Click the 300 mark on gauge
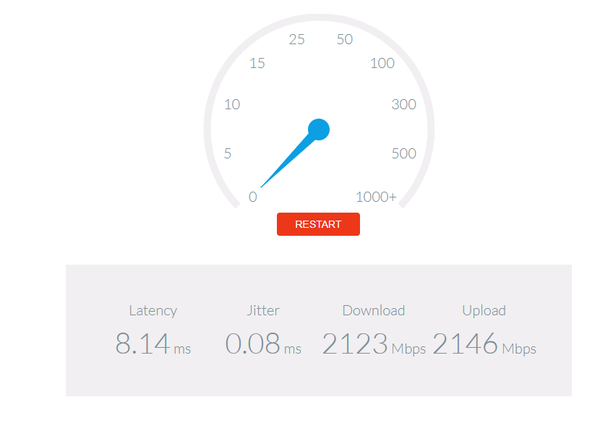 pos(404,104)
